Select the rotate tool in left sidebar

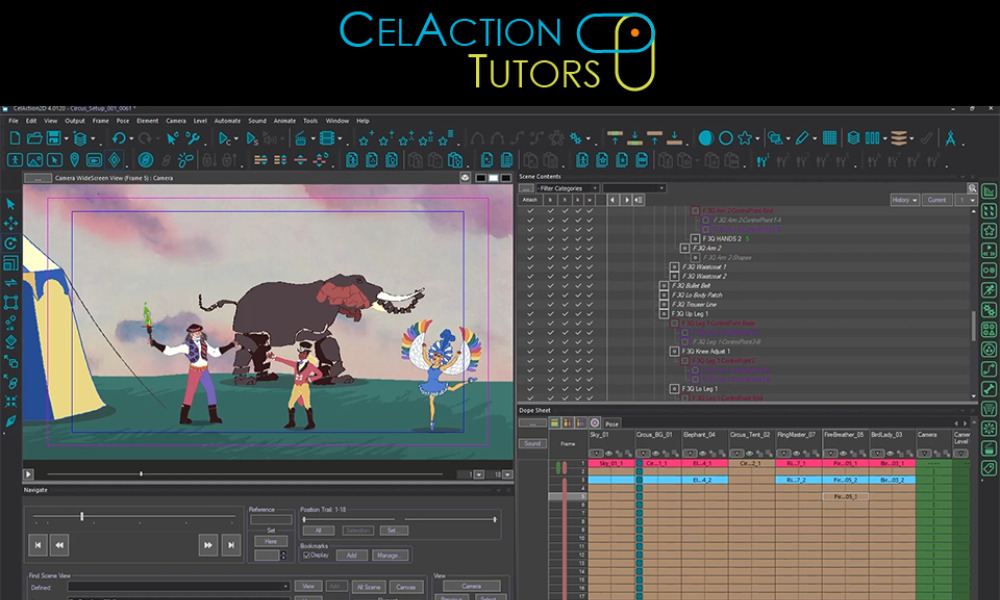[x=11, y=243]
